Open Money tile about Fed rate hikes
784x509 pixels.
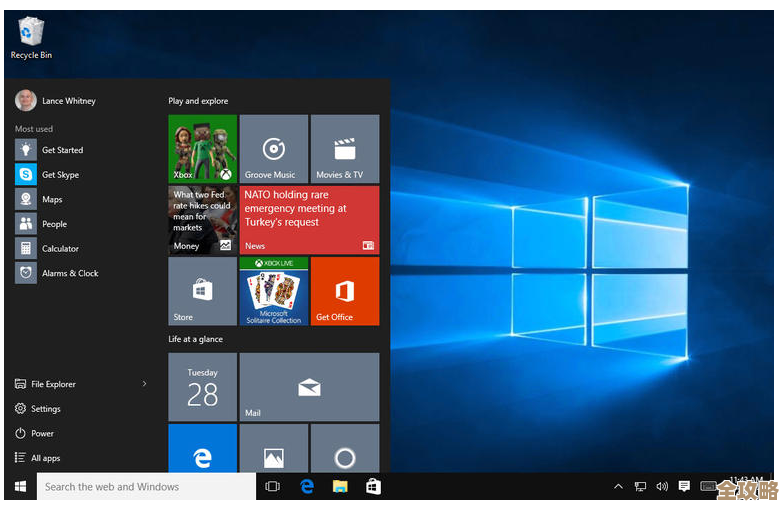pos(202,220)
